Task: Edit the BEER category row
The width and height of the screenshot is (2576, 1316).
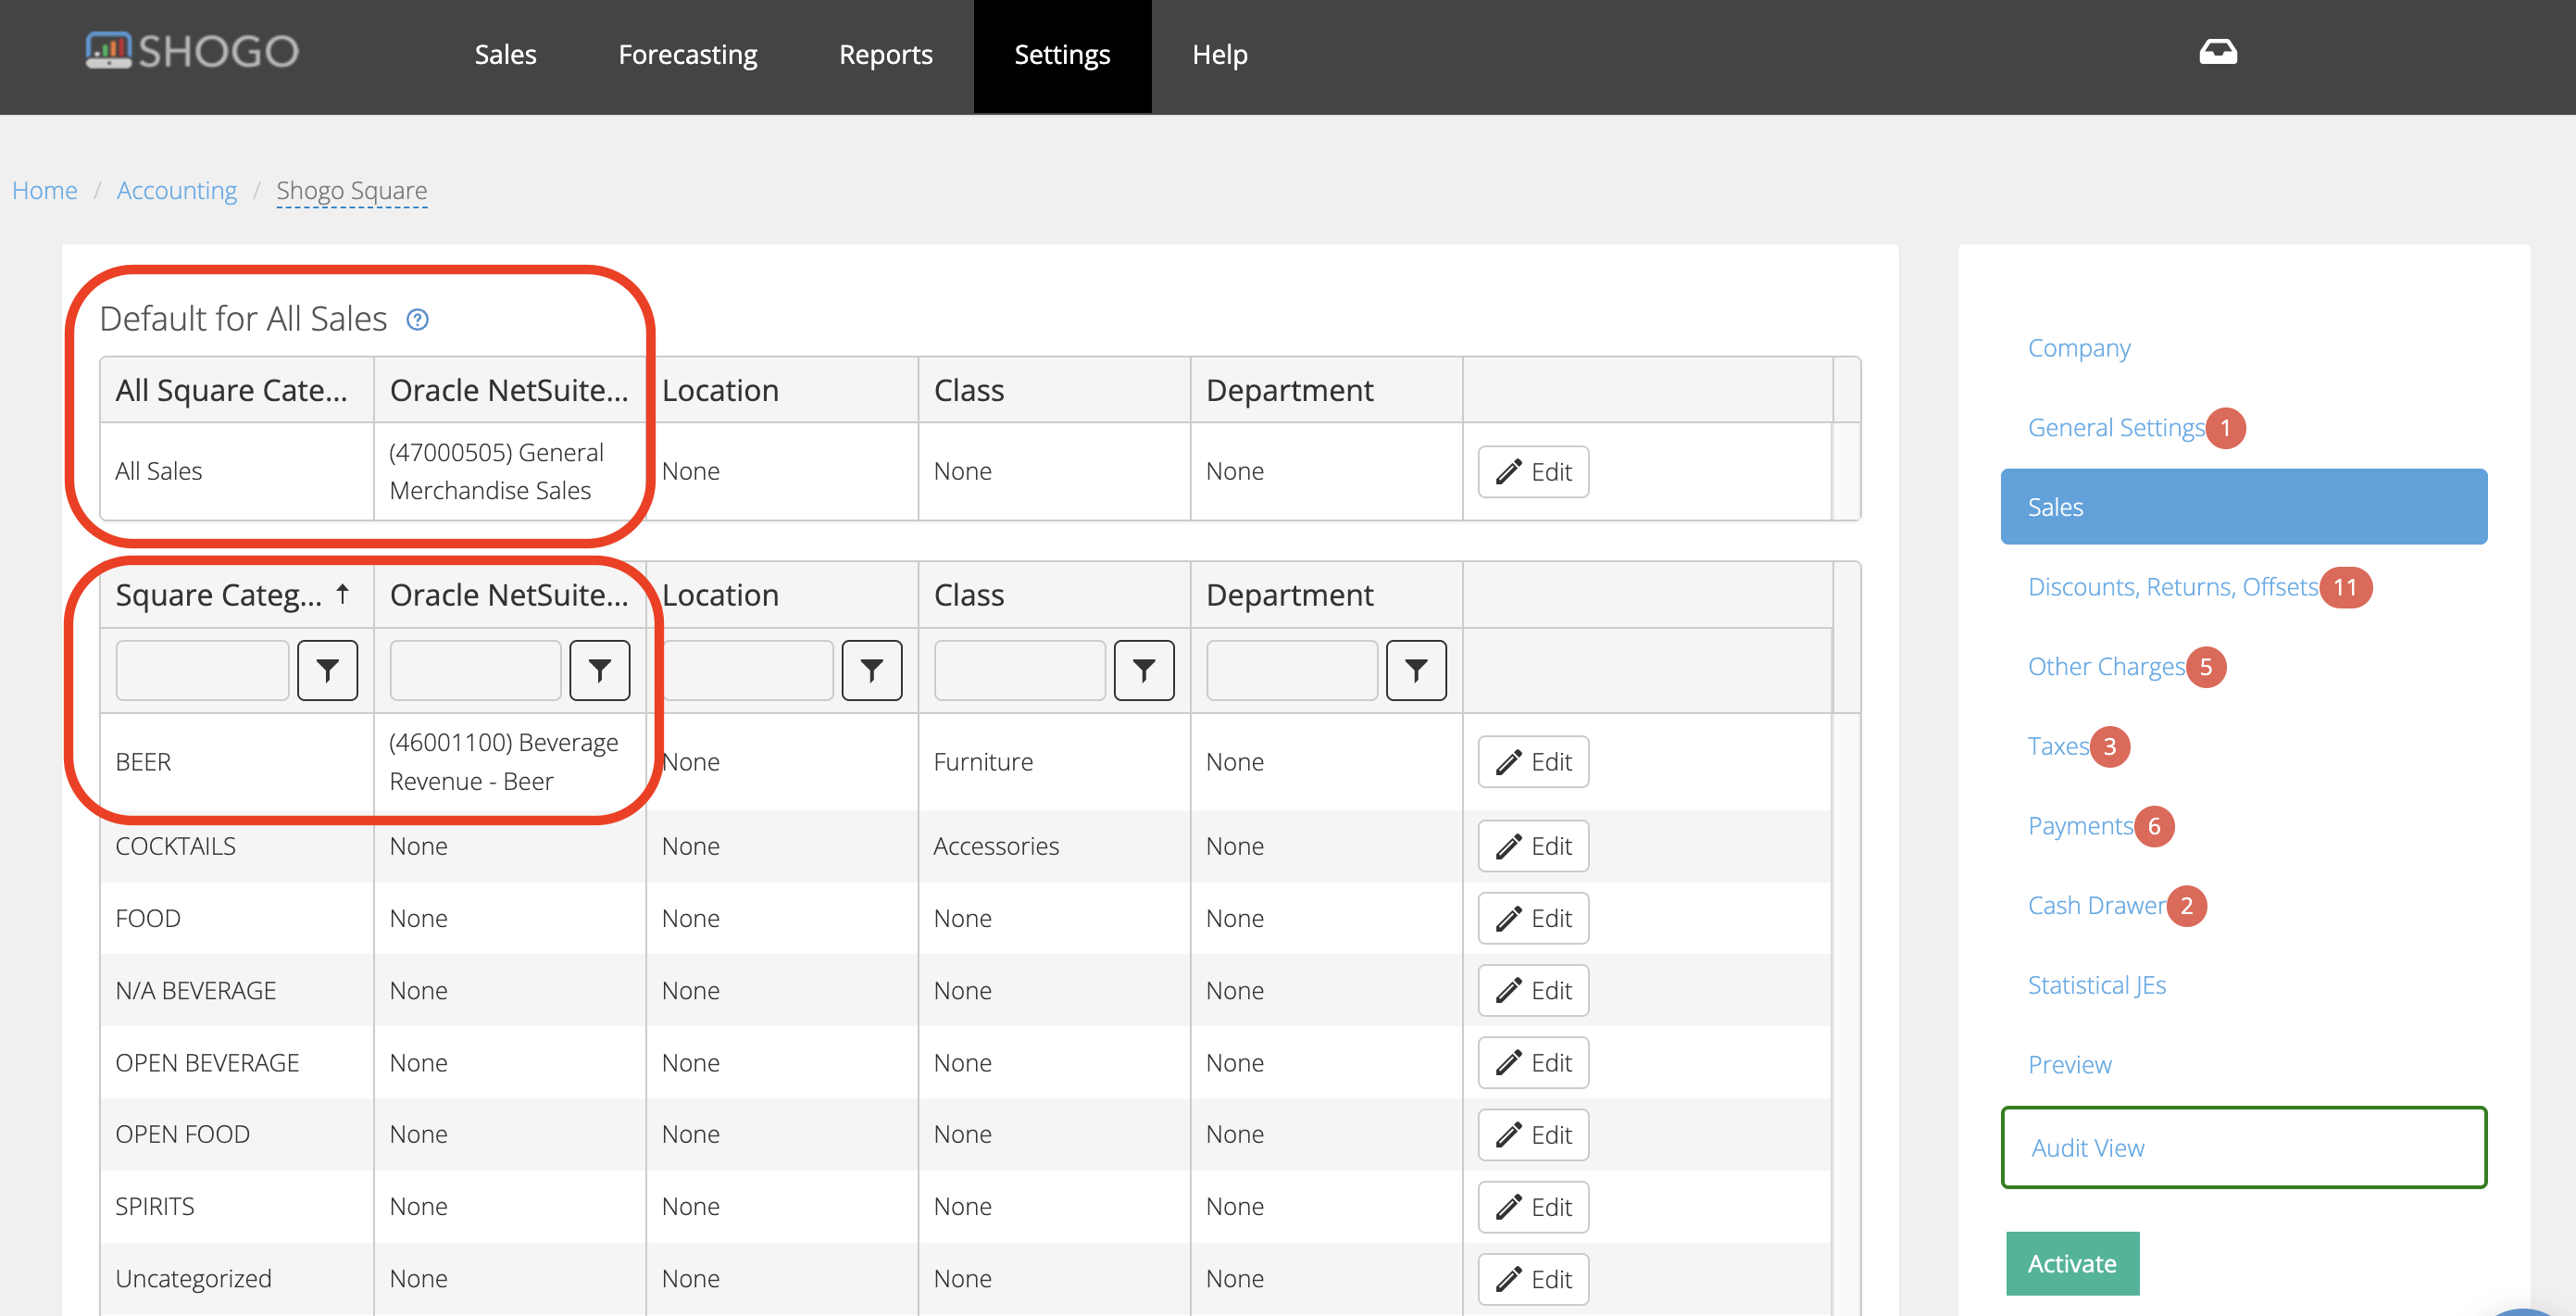Action: tap(1534, 762)
